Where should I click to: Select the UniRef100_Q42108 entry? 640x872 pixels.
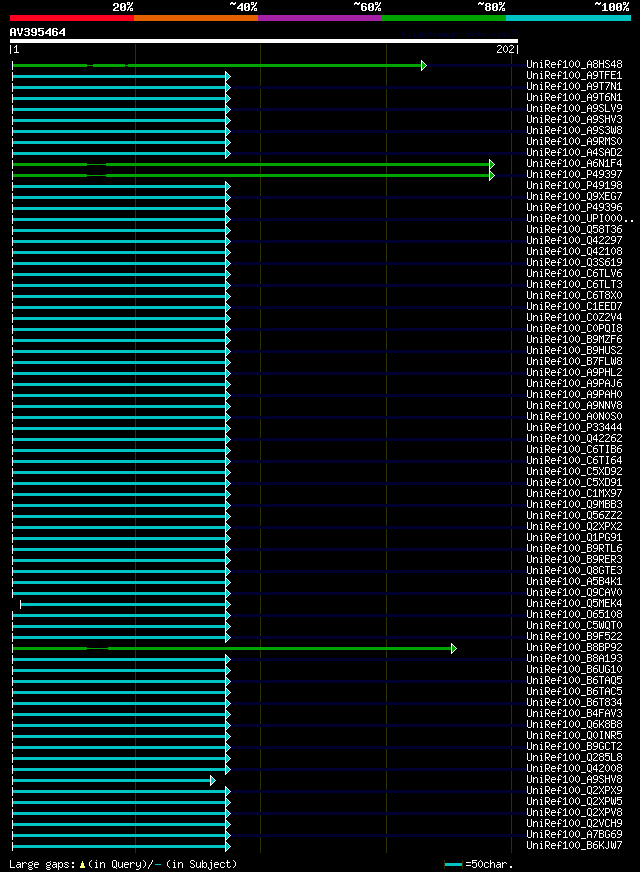(x=574, y=251)
